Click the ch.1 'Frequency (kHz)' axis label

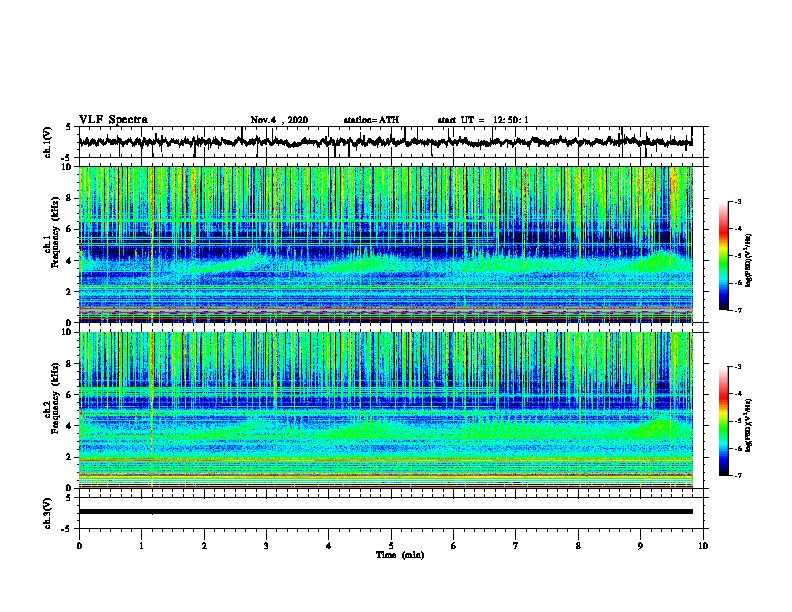(x=55, y=233)
